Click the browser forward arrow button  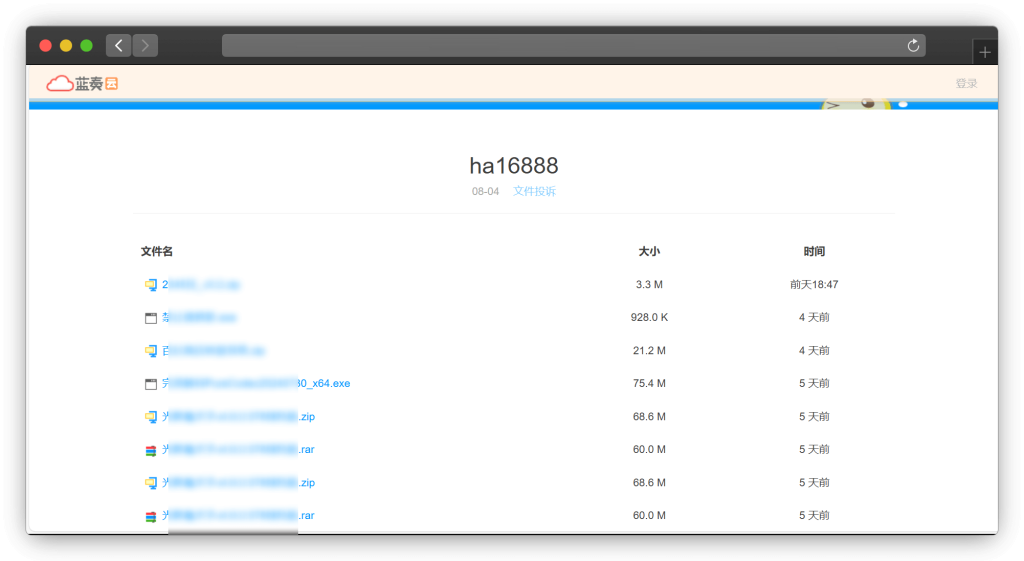(x=145, y=45)
